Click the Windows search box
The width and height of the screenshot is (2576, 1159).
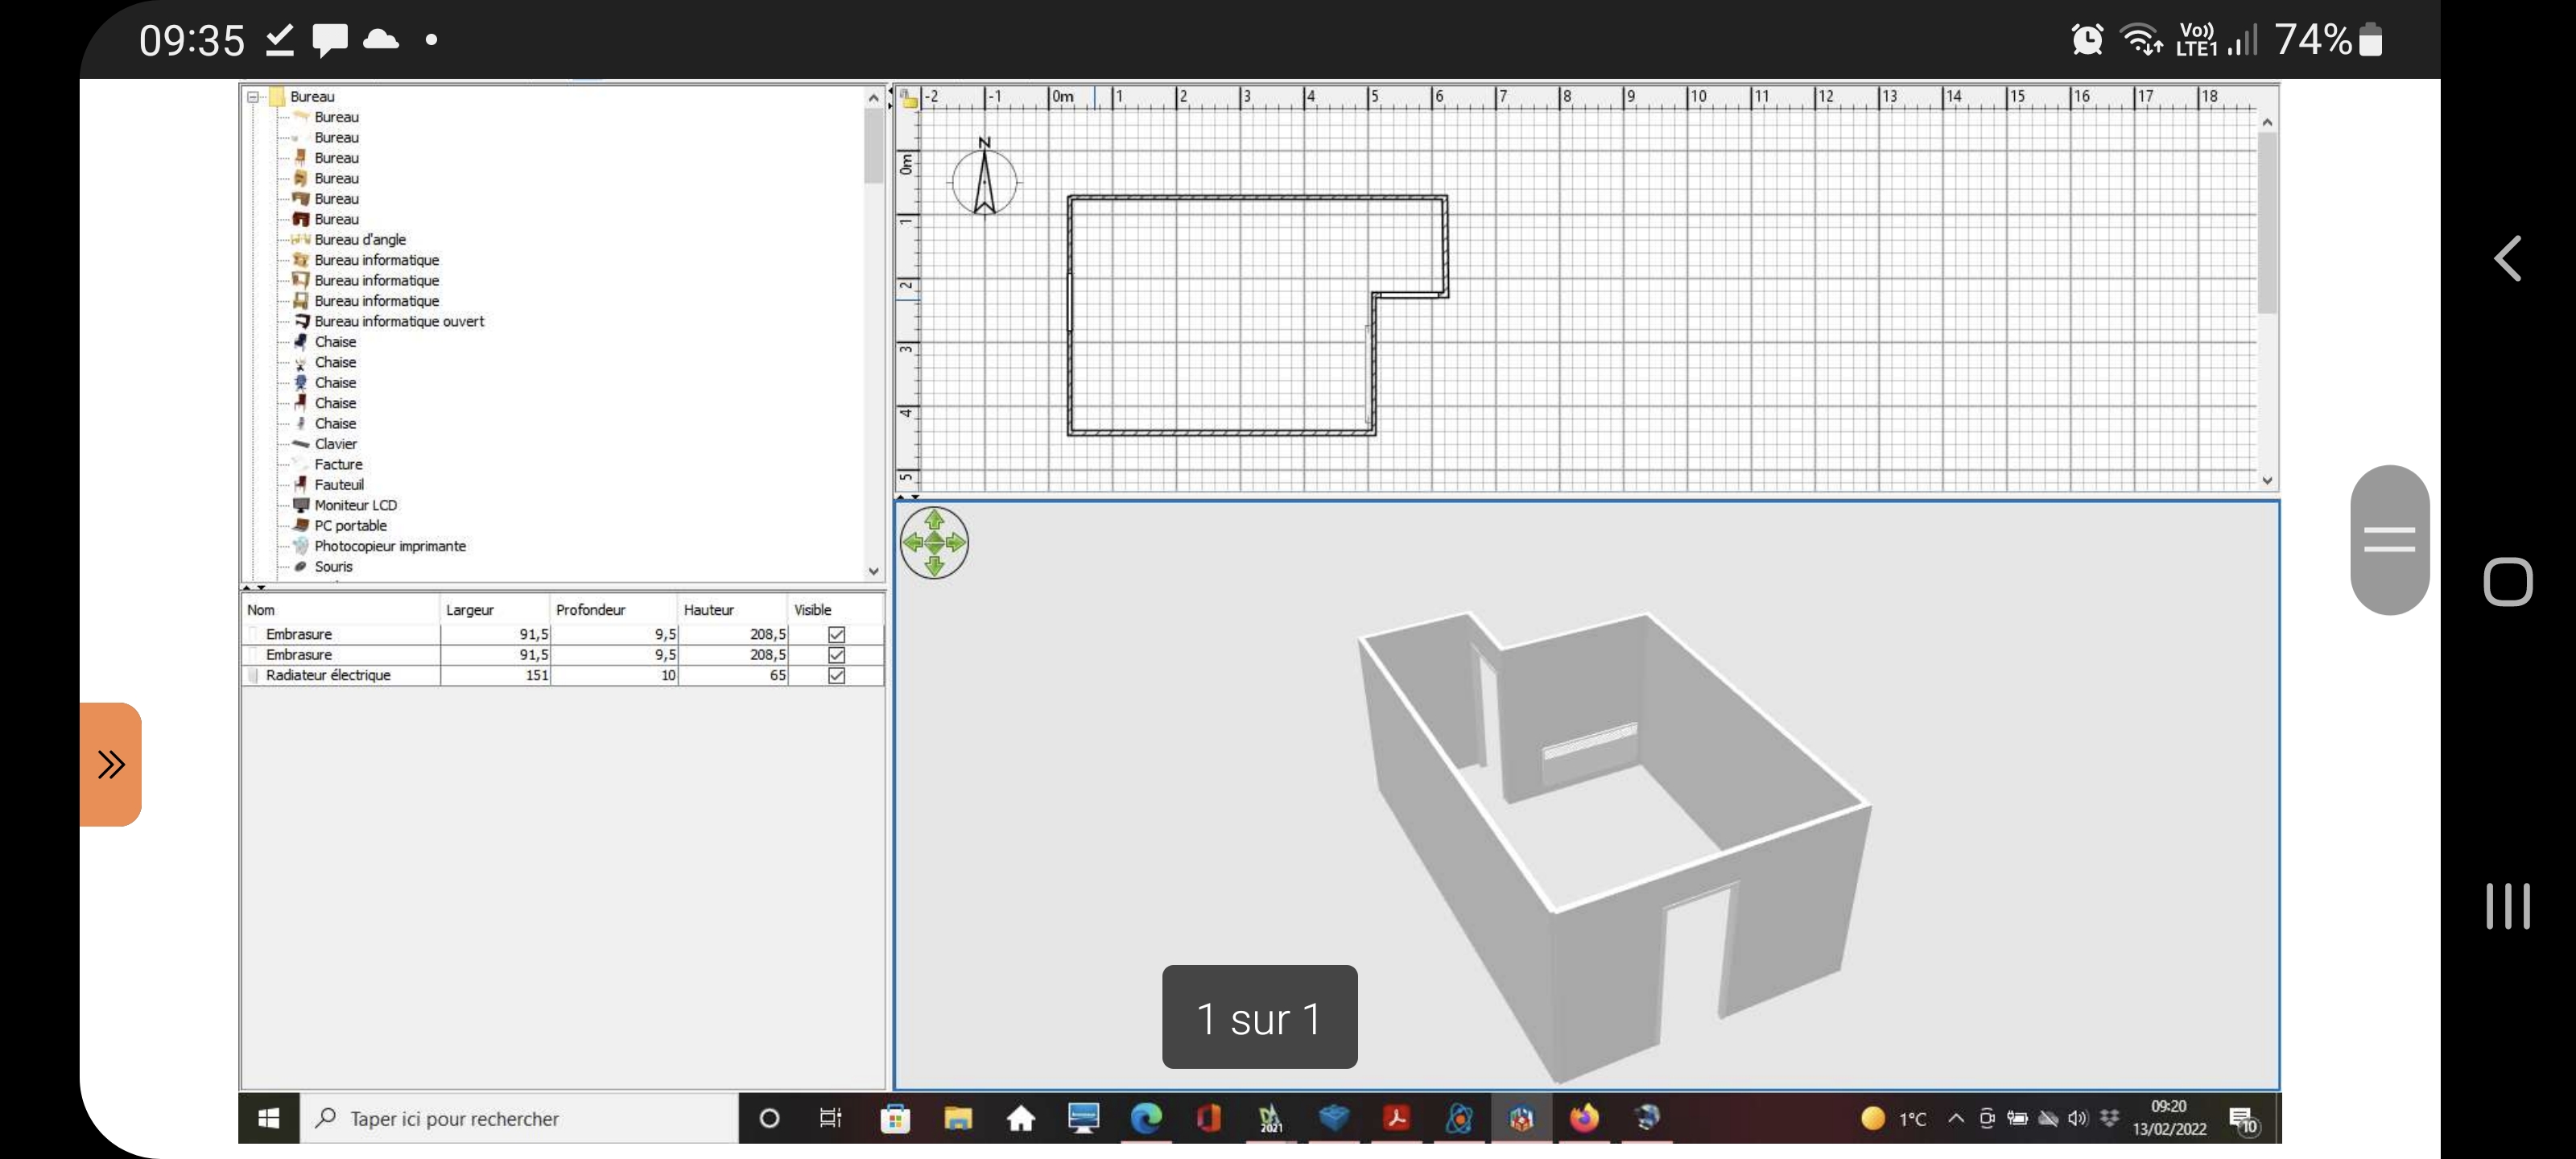(519, 1119)
